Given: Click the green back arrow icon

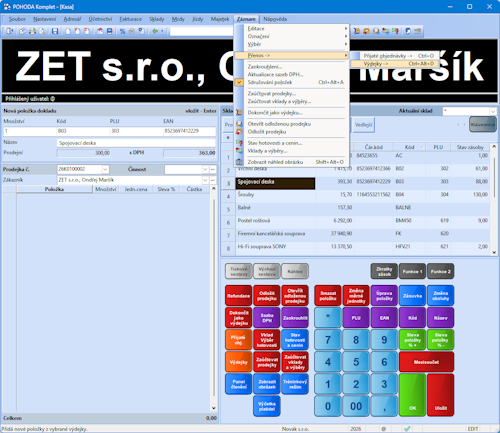Looking at the screenshot, I should [155, 31].
